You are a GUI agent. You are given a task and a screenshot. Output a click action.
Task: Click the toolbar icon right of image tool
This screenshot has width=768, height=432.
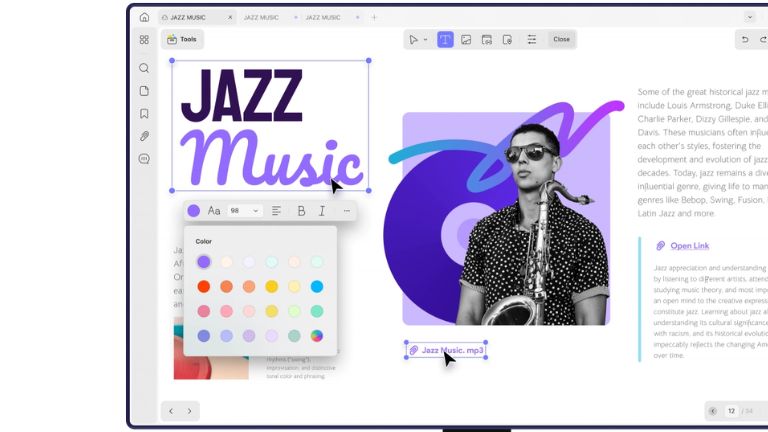pyautogui.click(x=486, y=39)
